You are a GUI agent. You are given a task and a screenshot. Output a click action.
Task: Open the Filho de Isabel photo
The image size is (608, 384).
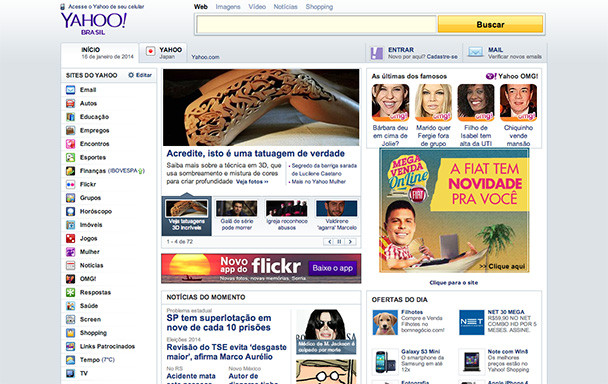[x=476, y=103]
